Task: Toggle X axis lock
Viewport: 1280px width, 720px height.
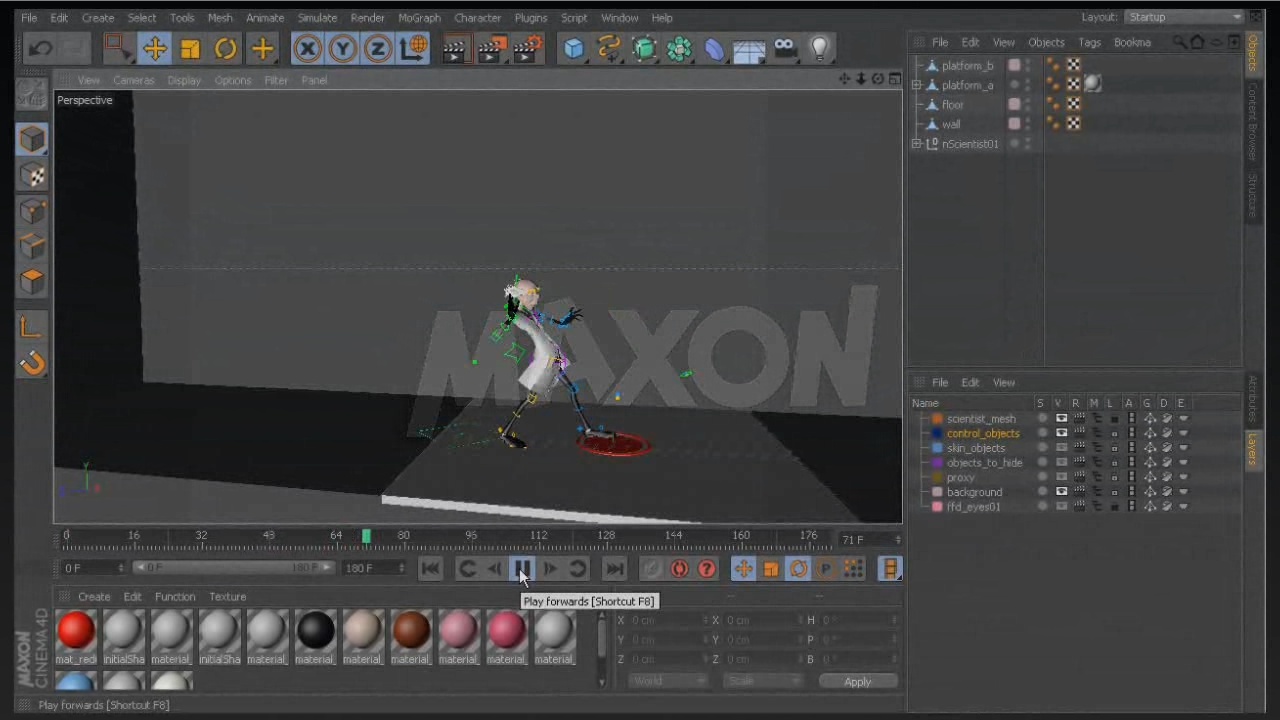Action: (x=307, y=48)
